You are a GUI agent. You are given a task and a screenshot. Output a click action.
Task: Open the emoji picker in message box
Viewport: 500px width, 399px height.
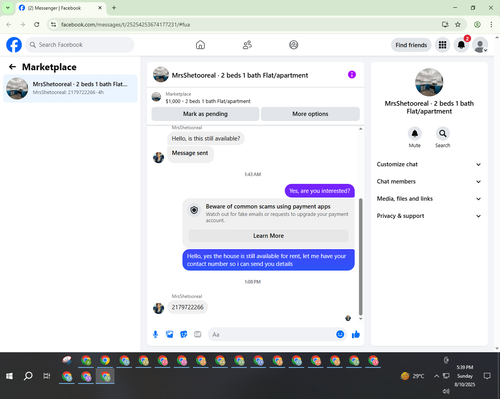pos(340,334)
